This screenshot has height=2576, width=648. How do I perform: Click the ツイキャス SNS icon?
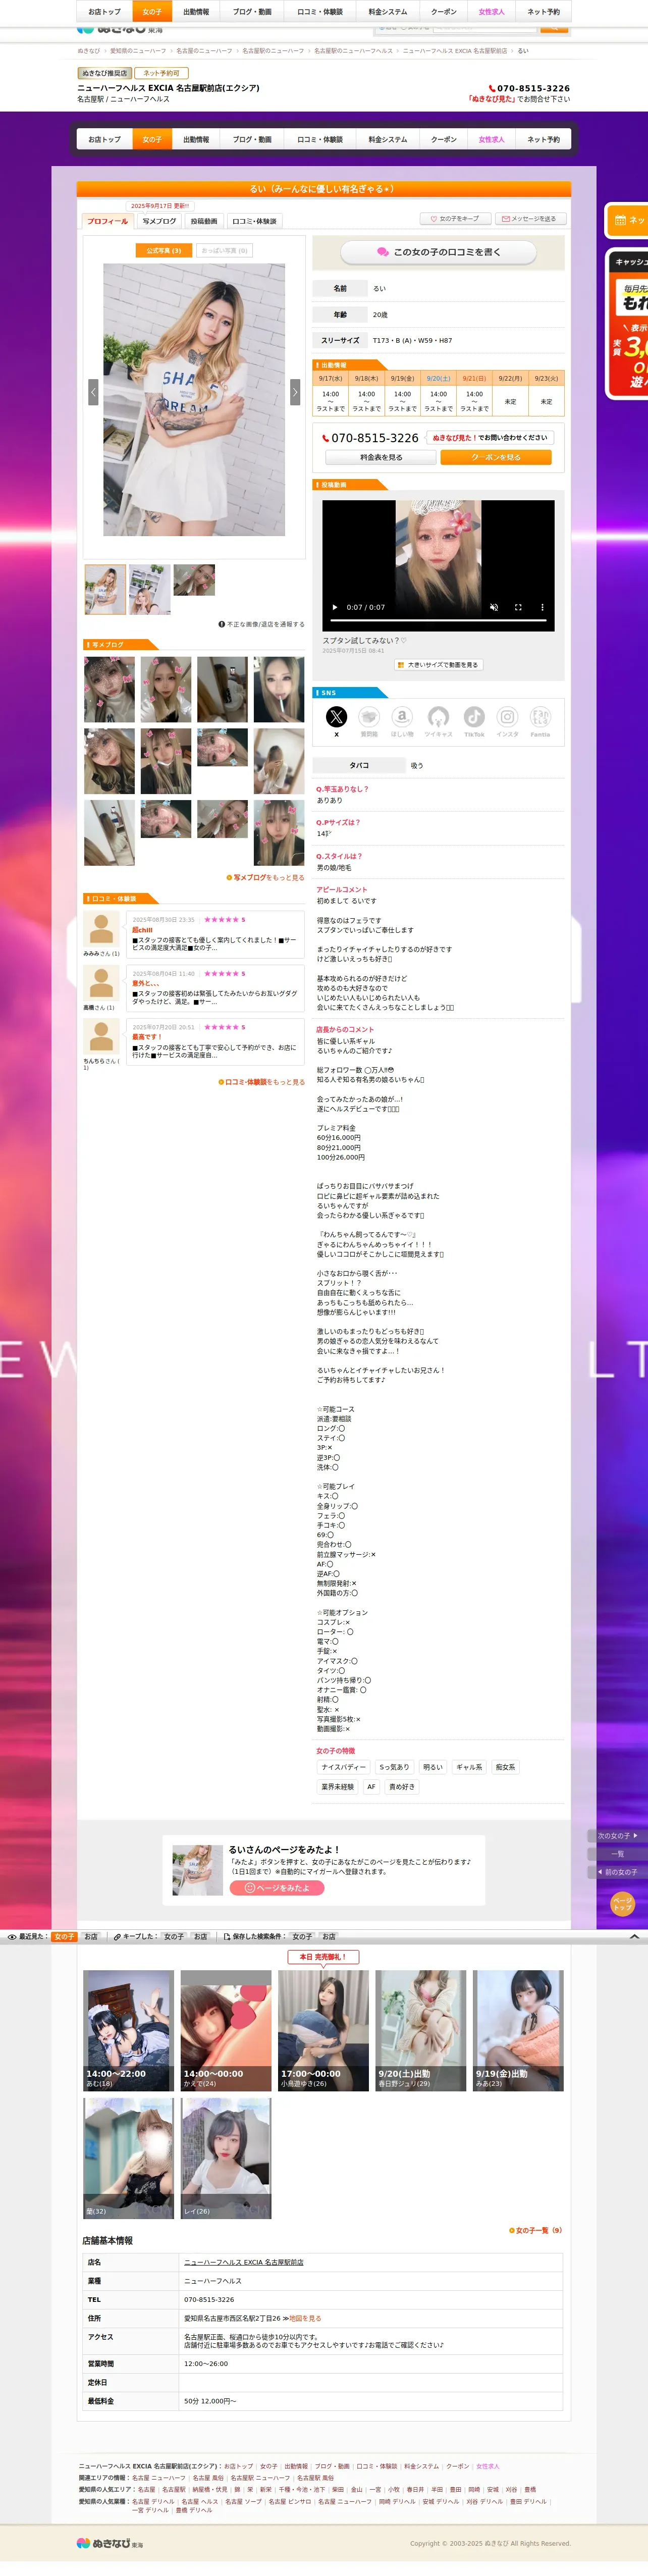click(x=438, y=717)
